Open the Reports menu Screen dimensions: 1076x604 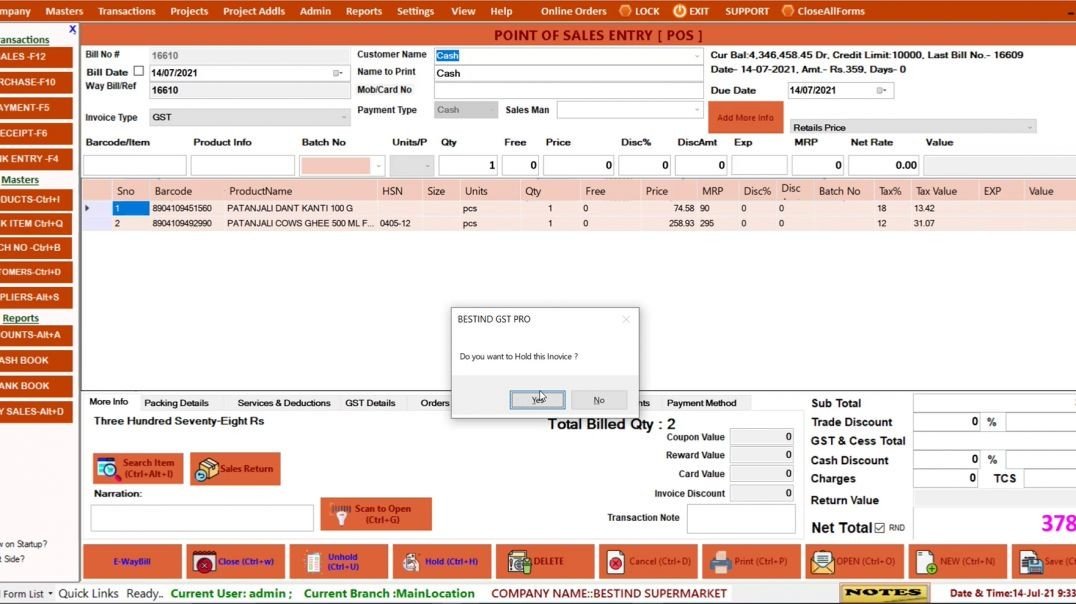[363, 11]
